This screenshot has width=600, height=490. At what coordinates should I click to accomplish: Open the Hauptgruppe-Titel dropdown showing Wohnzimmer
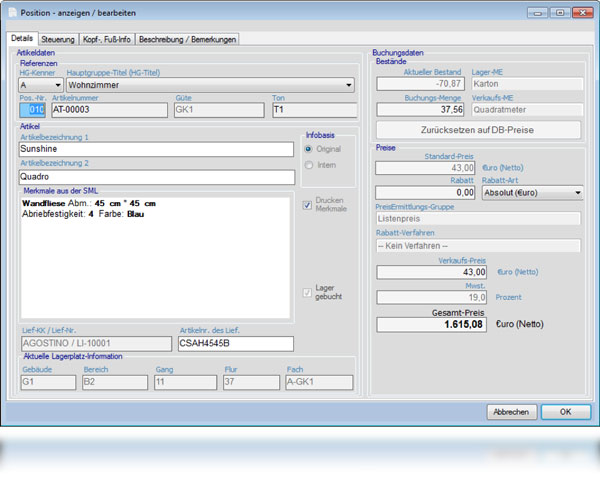210,85
